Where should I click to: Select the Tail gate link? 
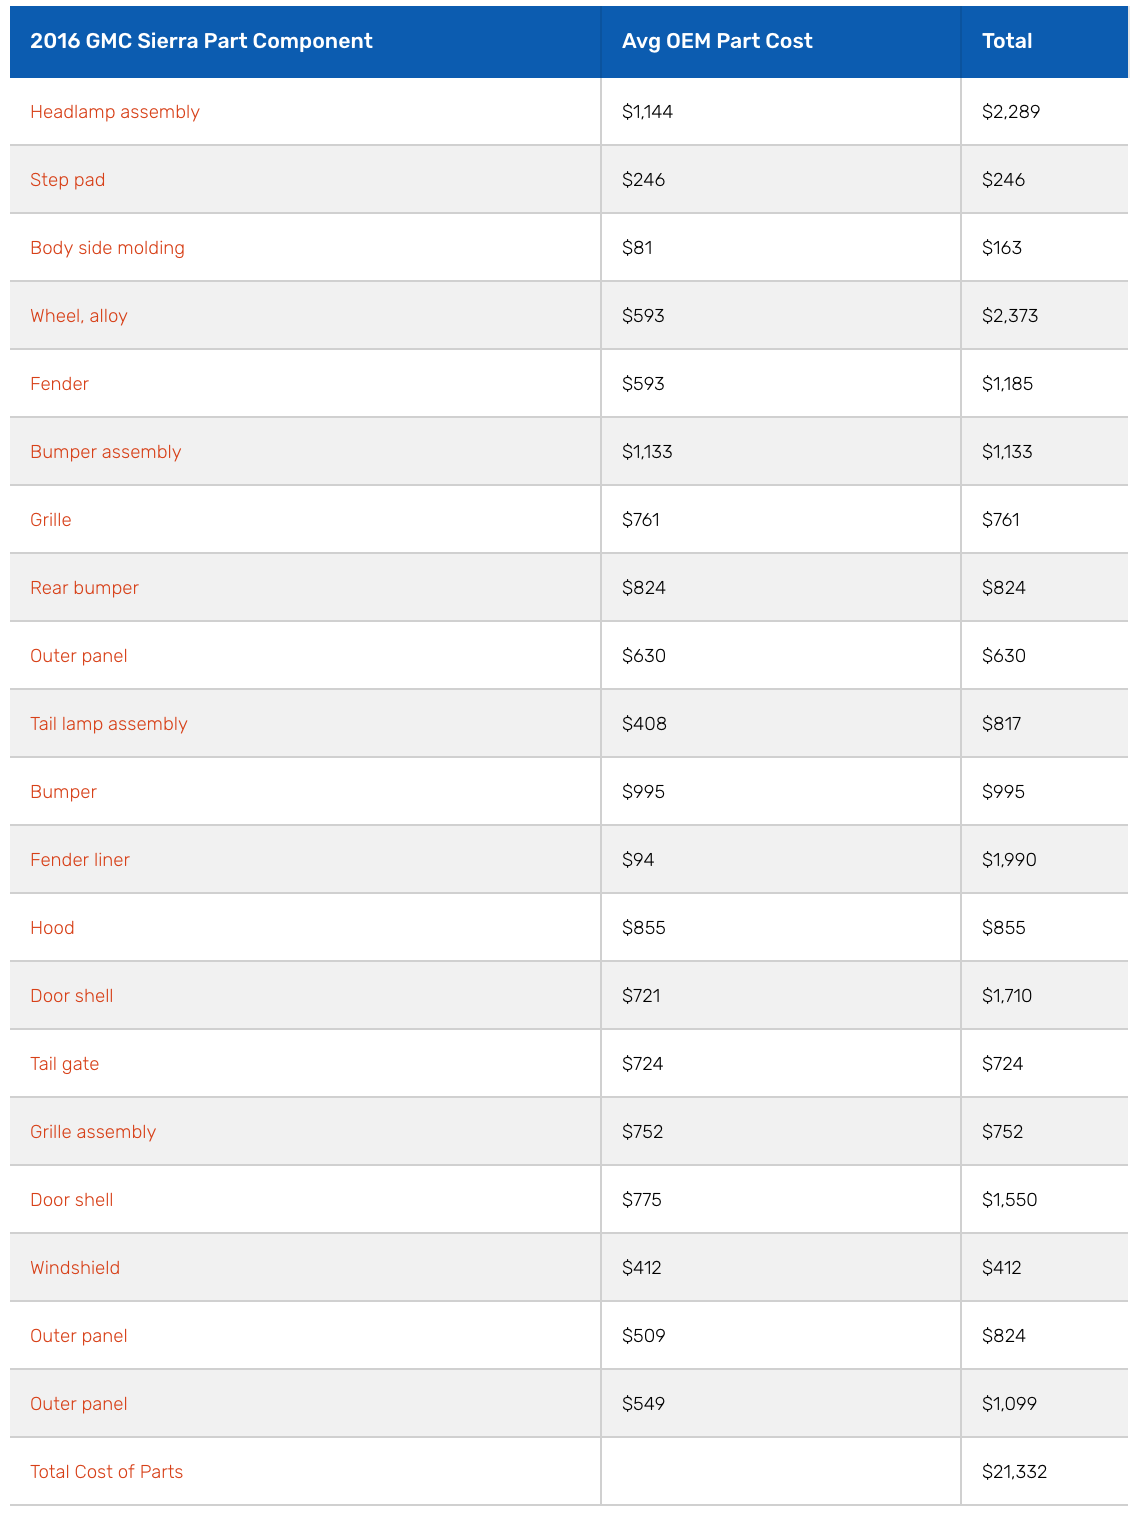[x=64, y=1064]
